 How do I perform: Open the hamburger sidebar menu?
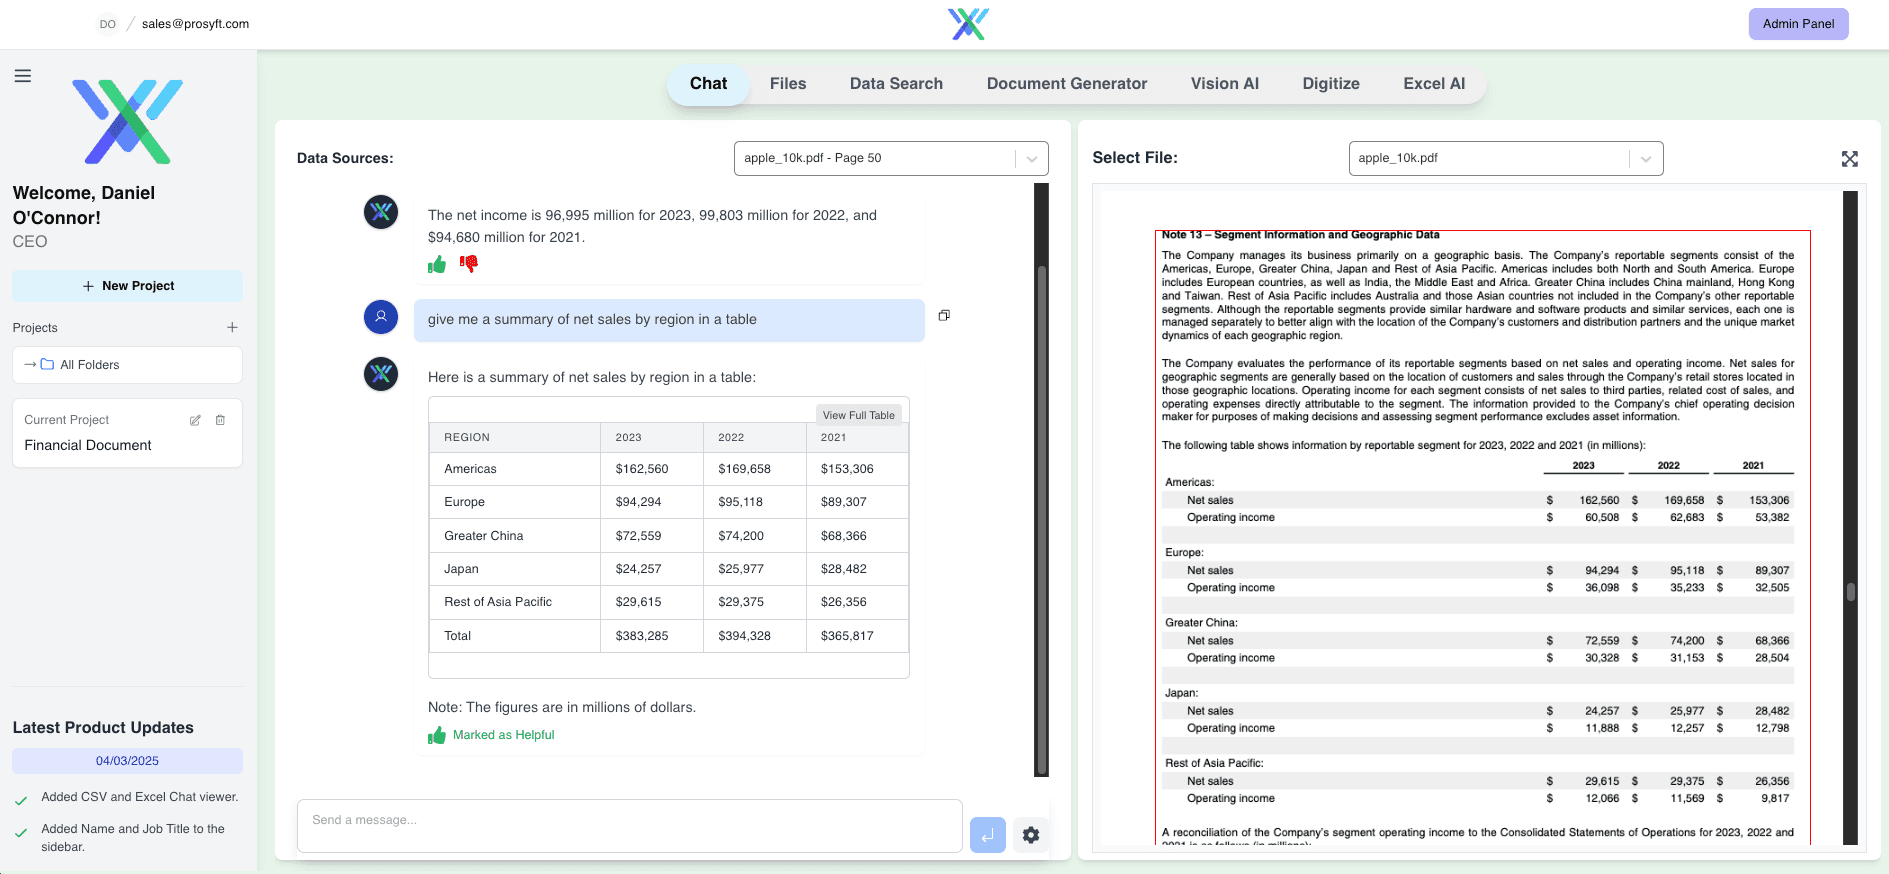coord(22,76)
